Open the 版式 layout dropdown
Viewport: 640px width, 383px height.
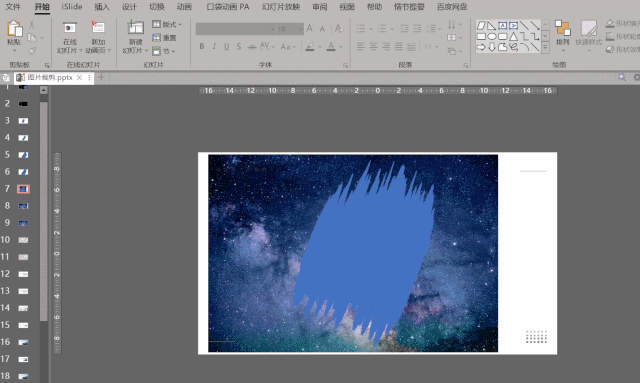pos(167,24)
